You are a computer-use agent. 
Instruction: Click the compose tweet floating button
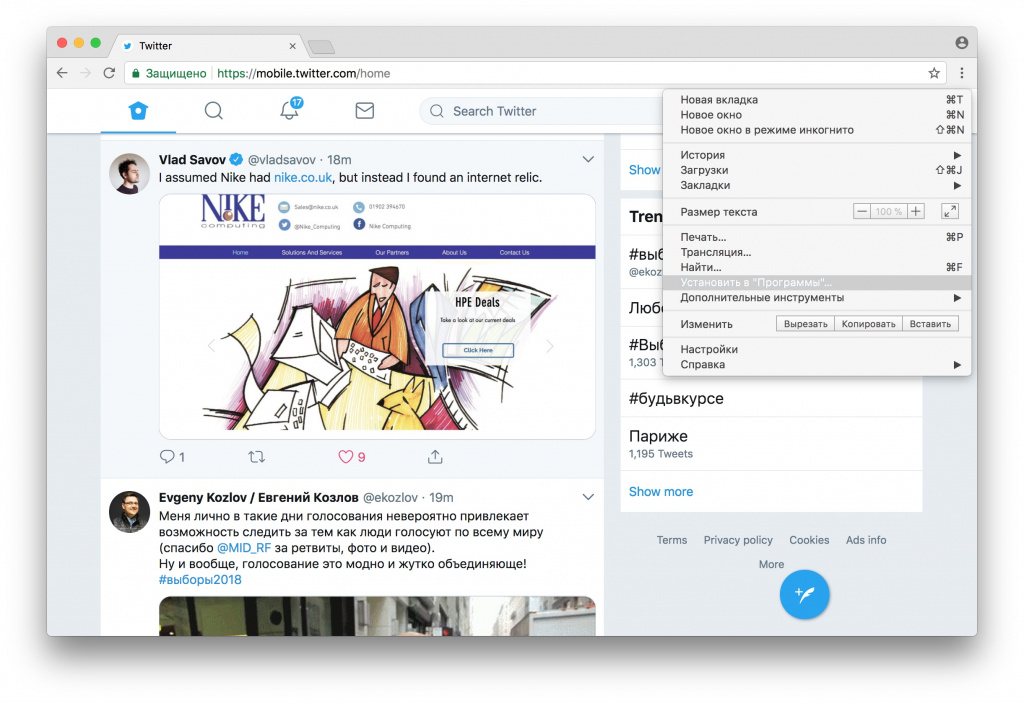804,594
